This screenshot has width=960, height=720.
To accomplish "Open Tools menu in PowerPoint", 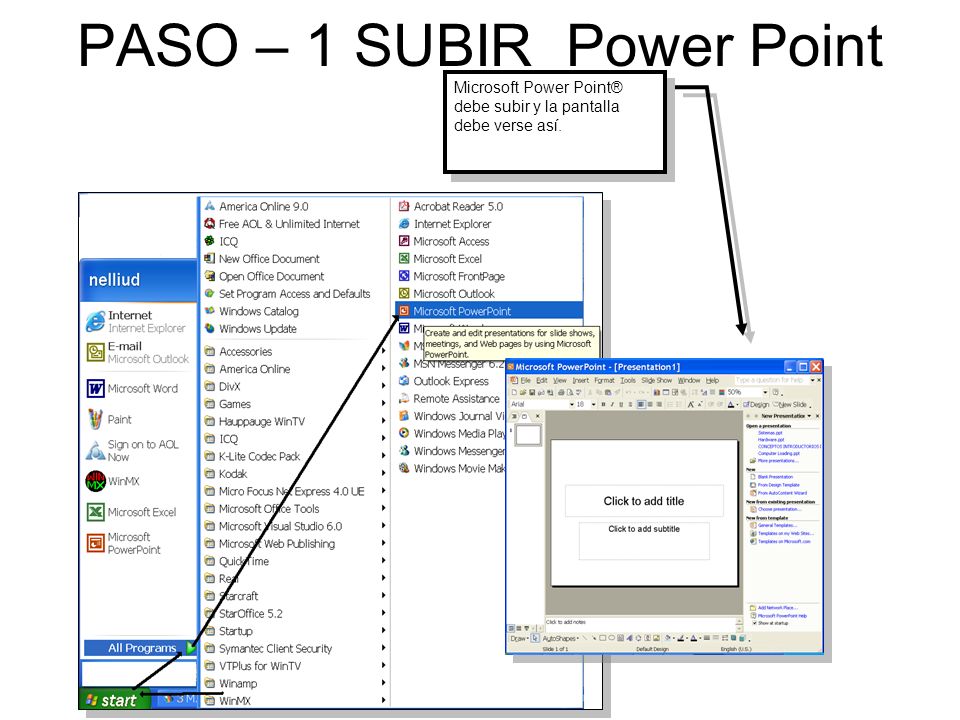I will pyautogui.click(x=628, y=380).
